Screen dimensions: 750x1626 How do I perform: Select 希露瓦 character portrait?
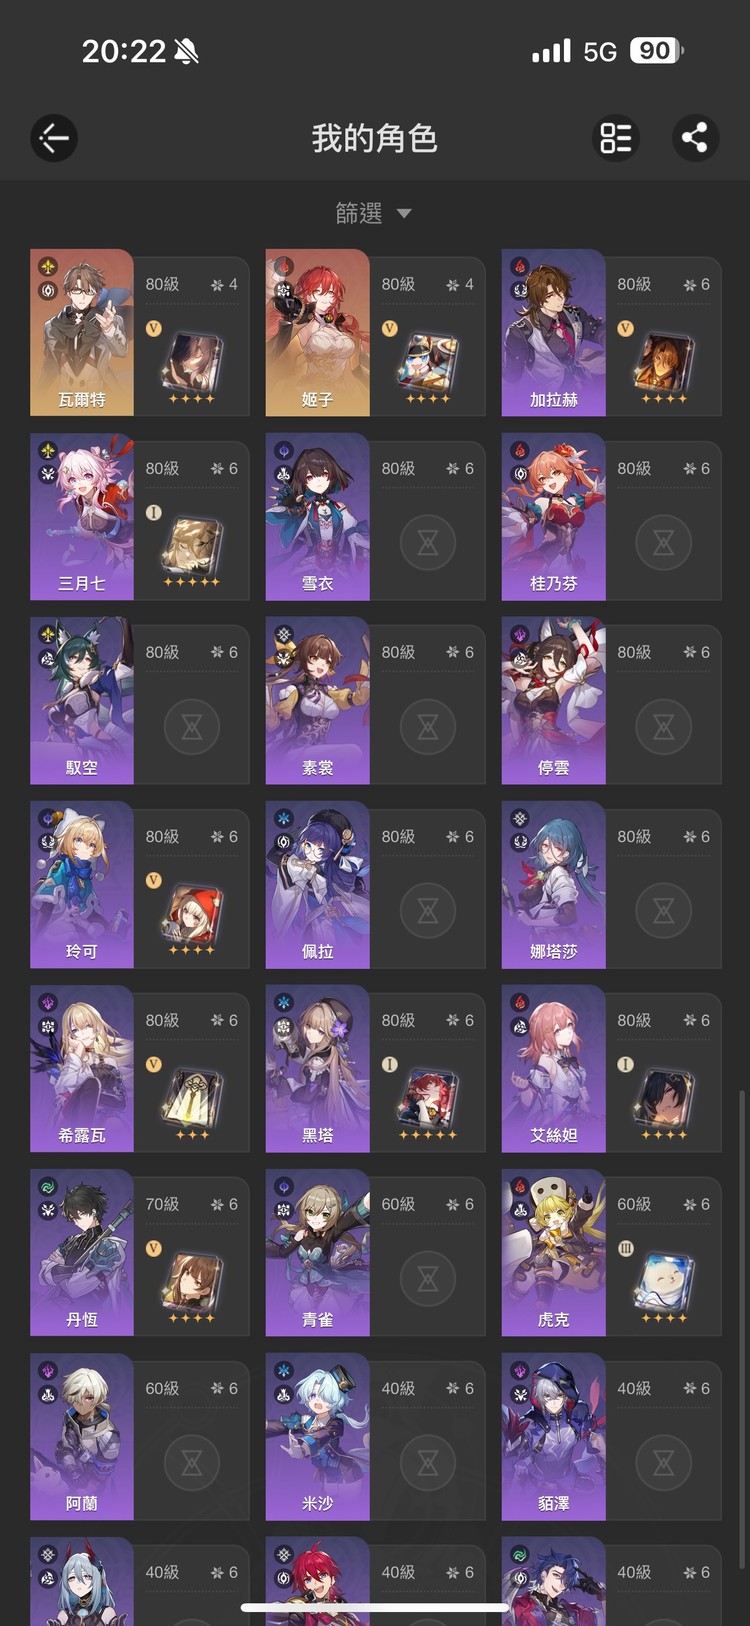tap(82, 1068)
